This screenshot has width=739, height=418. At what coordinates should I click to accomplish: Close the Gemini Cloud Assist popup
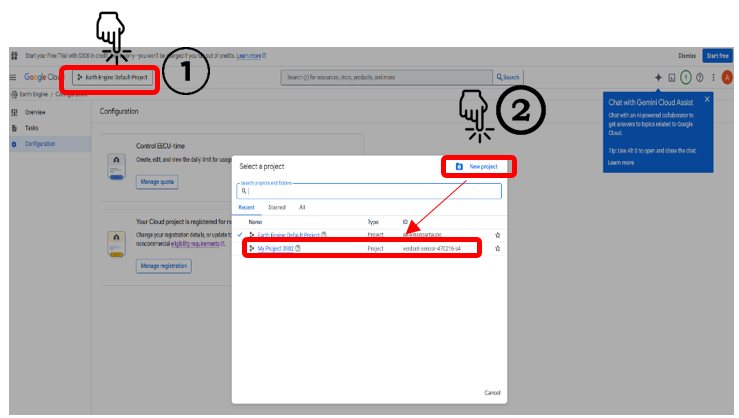coord(707,99)
